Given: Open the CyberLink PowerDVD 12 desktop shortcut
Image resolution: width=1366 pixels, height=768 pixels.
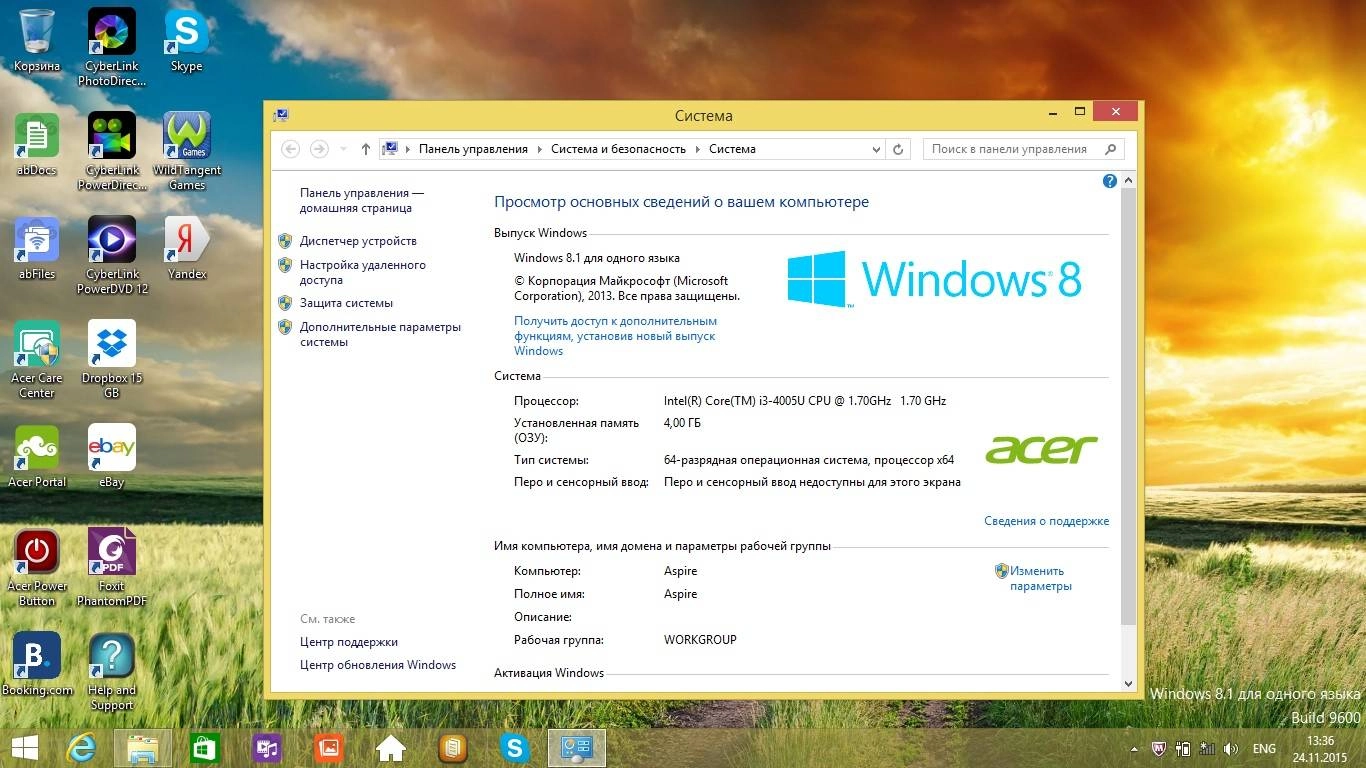Looking at the screenshot, I should tap(112, 255).
